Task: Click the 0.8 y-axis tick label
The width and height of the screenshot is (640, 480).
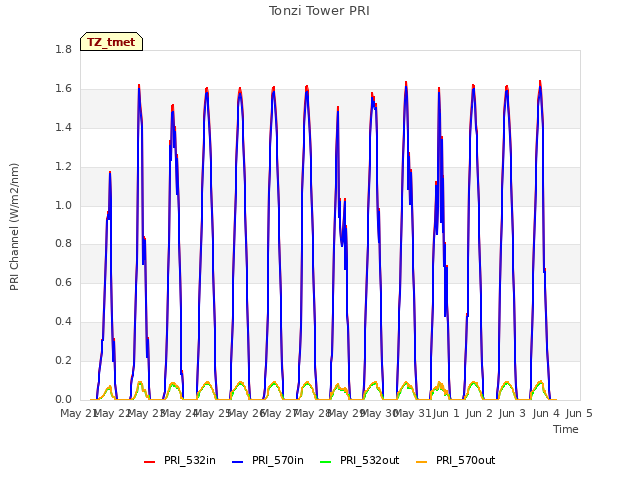Action: point(63,244)
